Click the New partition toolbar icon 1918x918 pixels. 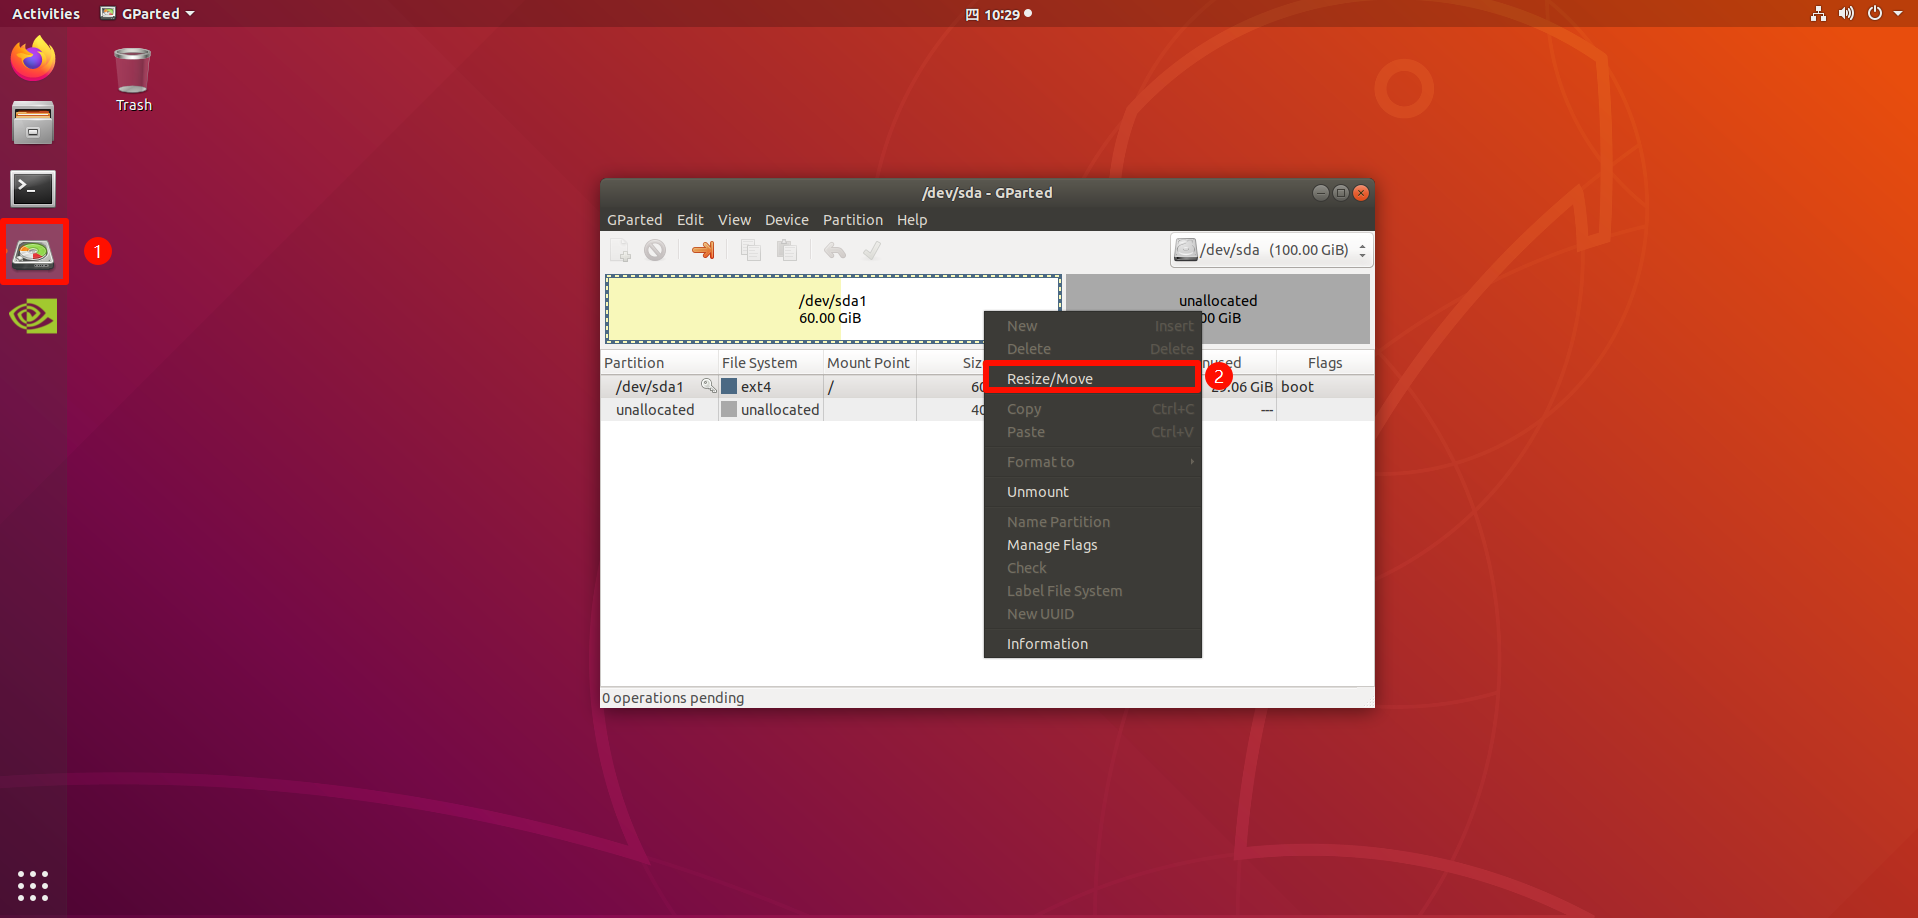[x=621, y=250]
